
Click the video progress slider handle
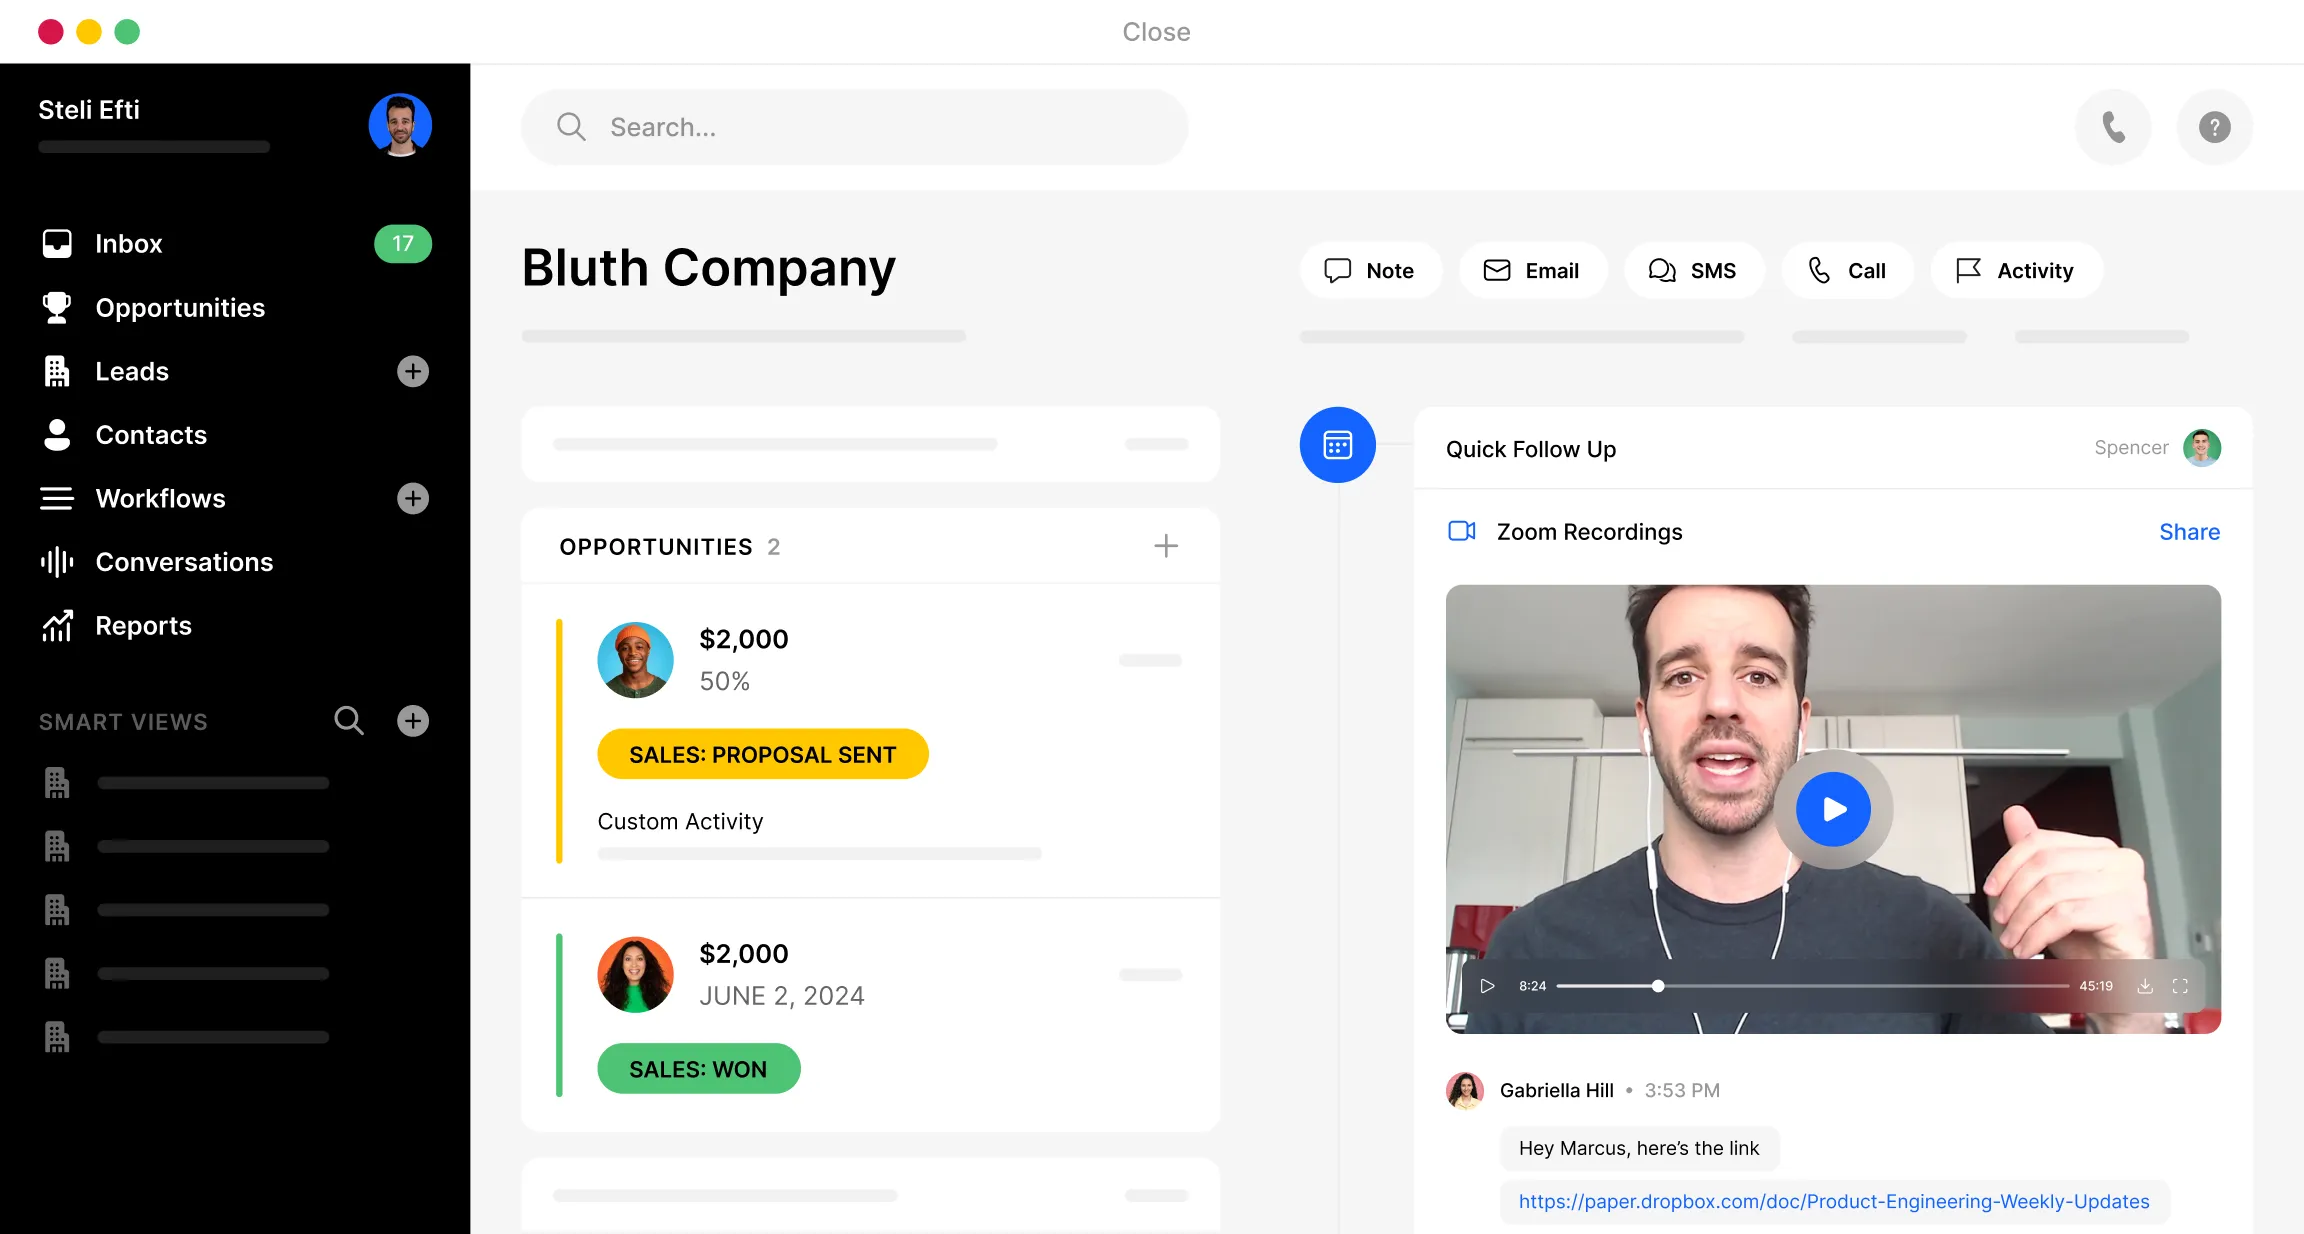[x=1658, y=986]
